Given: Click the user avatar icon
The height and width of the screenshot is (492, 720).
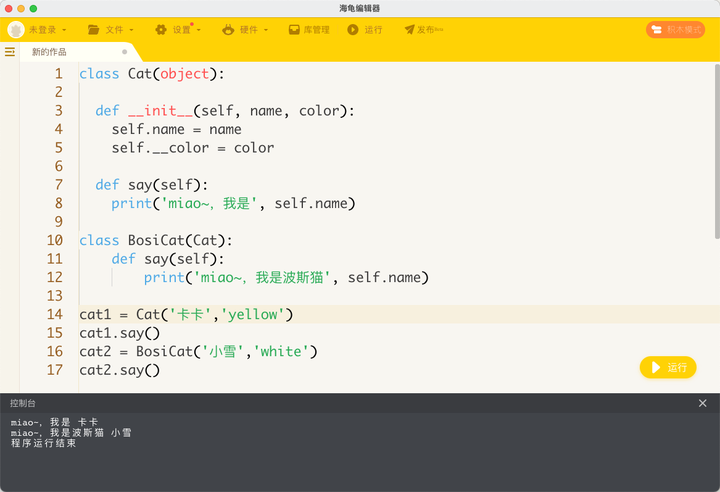Looking at the screenshot, I should click(16, 30).
